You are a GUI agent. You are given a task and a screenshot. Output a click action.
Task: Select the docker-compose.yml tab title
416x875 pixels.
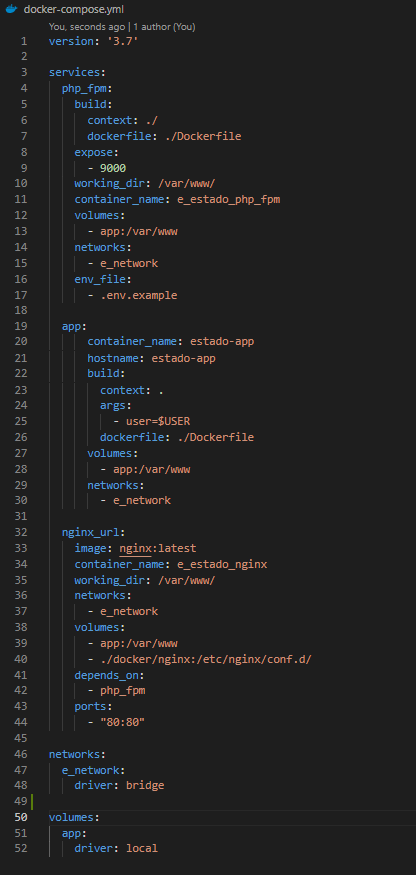point(74,9)
